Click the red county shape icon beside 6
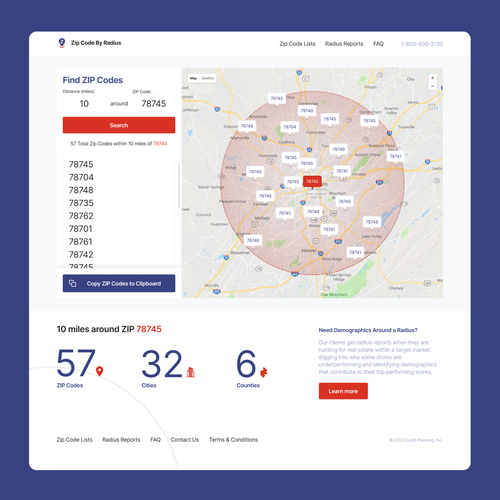The image size is (500, 500). coord(264,372)
